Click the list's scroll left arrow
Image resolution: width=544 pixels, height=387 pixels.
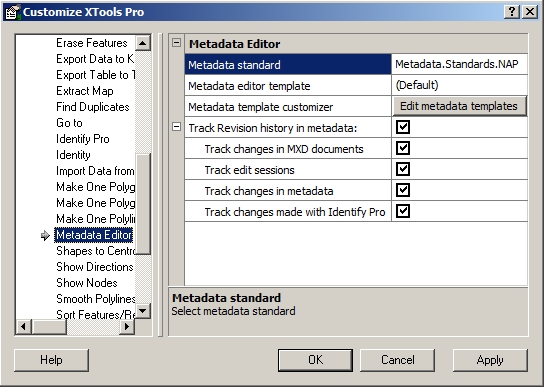pyautogui.click(x=24, y=327)
